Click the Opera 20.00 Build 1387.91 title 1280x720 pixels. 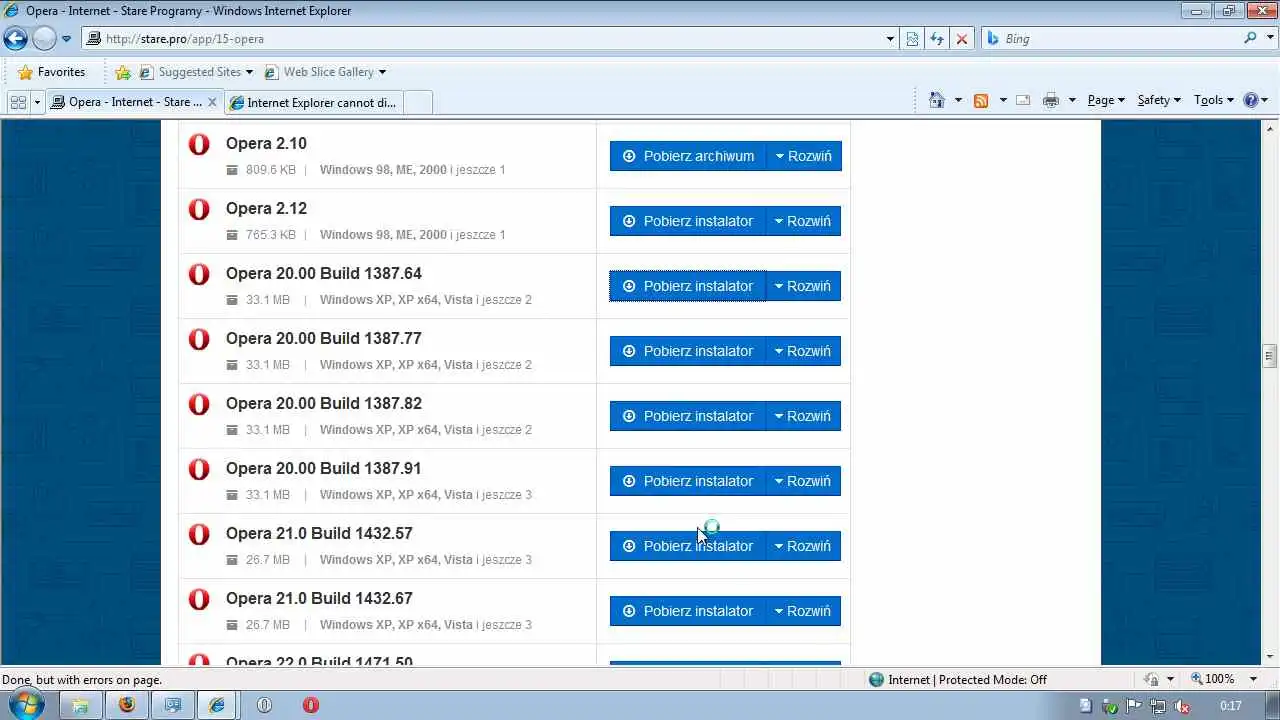coord(323,468)
